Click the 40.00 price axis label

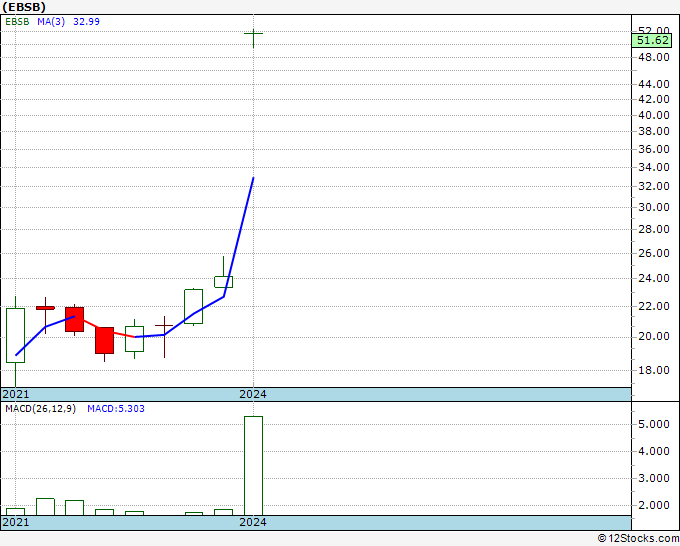654,115
